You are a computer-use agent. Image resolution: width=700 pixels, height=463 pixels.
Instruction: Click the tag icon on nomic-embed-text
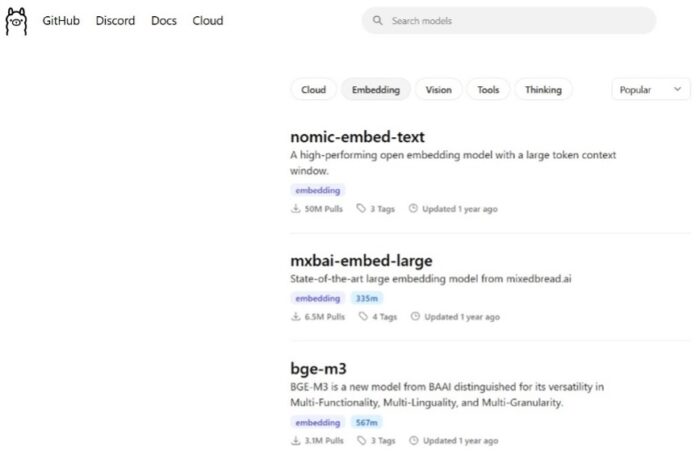(361, 209)
